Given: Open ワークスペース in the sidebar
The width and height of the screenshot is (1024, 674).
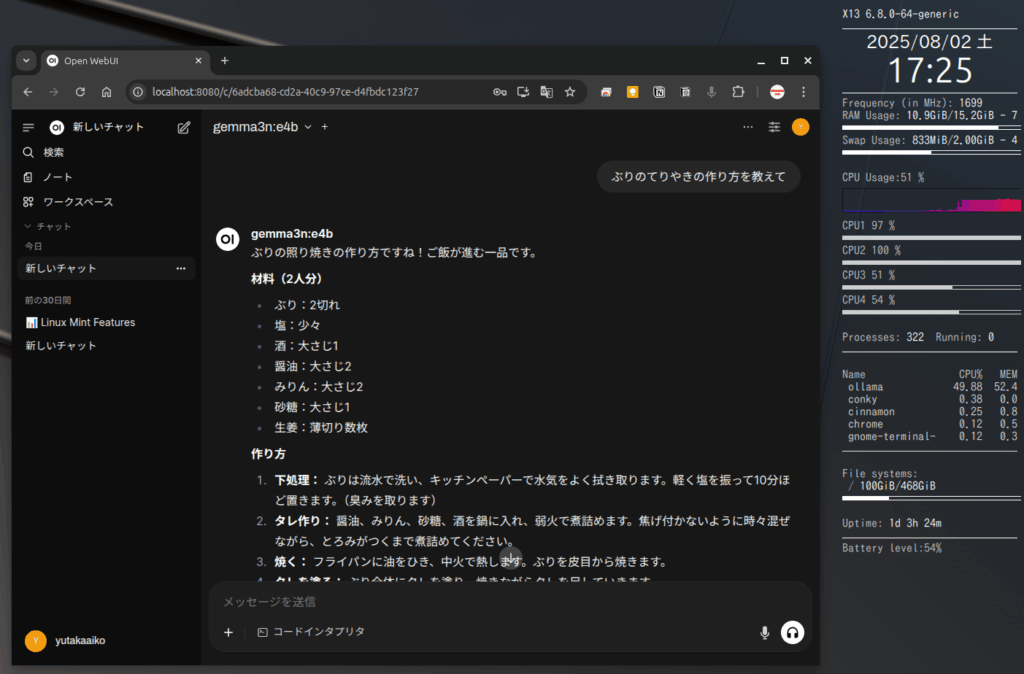Looking at the screenshot, I should tap(77, 202).
